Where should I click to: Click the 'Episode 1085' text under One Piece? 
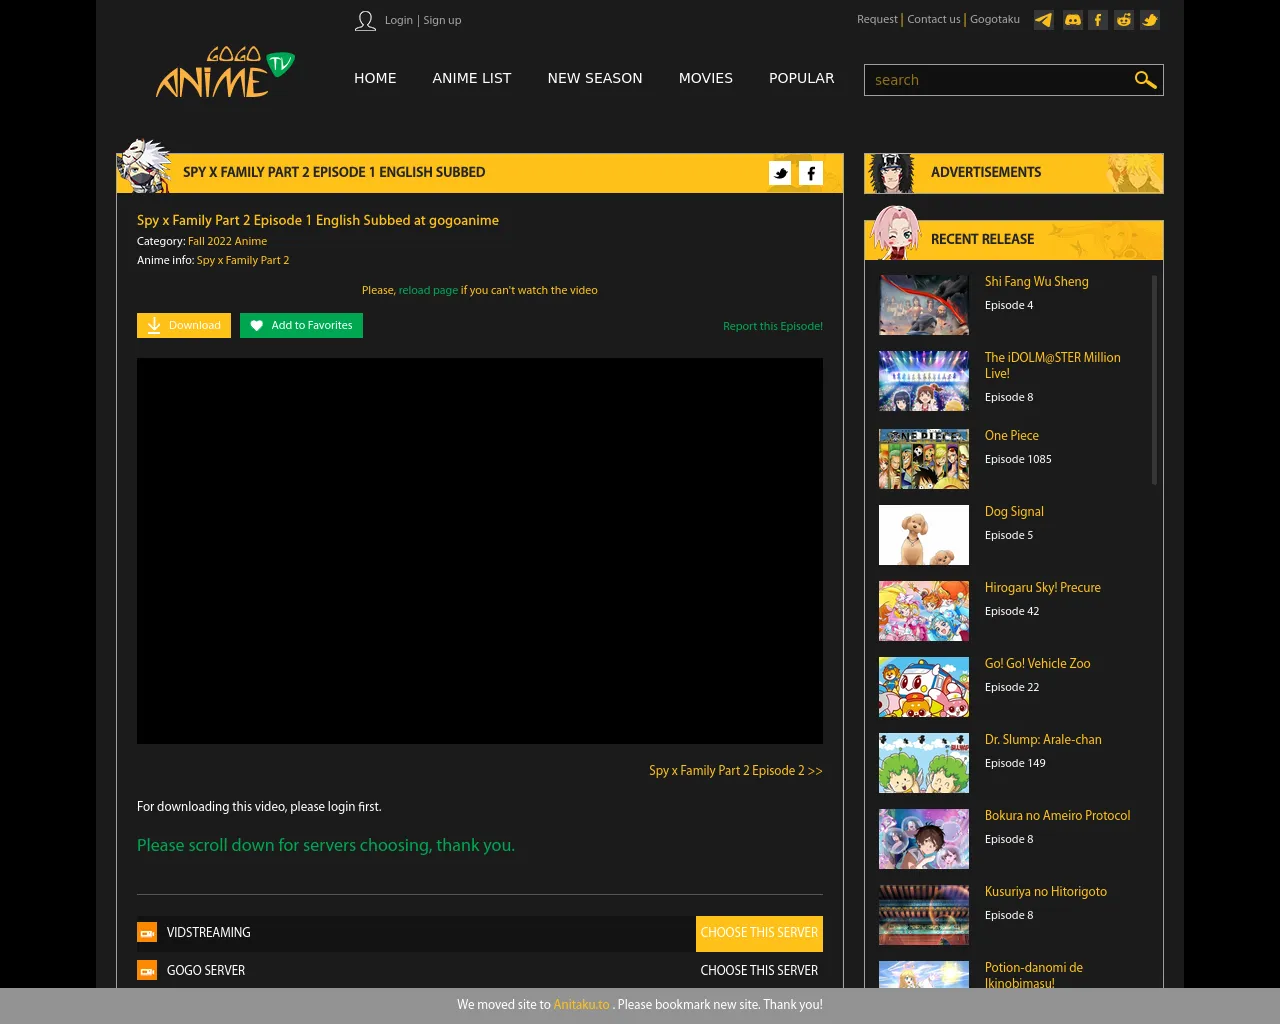pos(1018,460)
